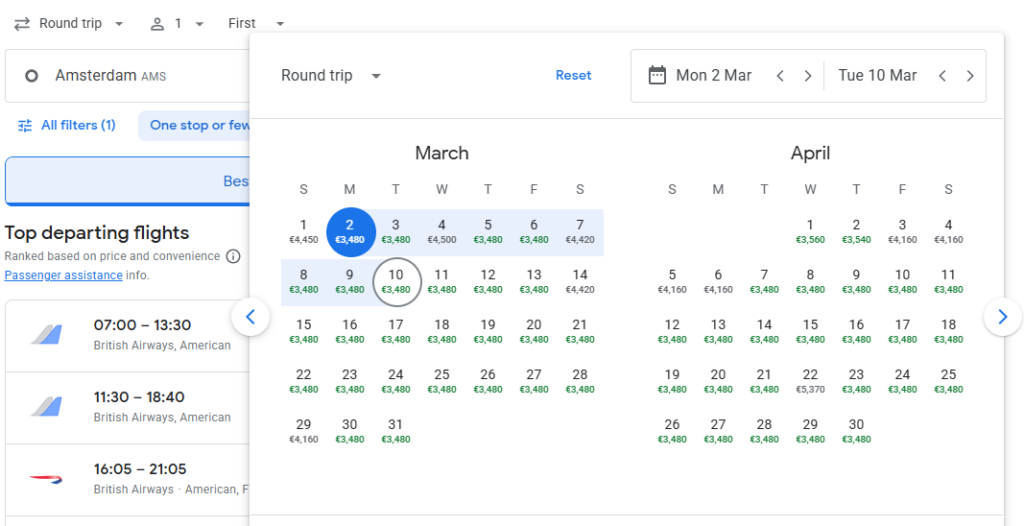The image size is (1024, 526).
Task: Advance calendar to next month
Action: point(1002,317)
